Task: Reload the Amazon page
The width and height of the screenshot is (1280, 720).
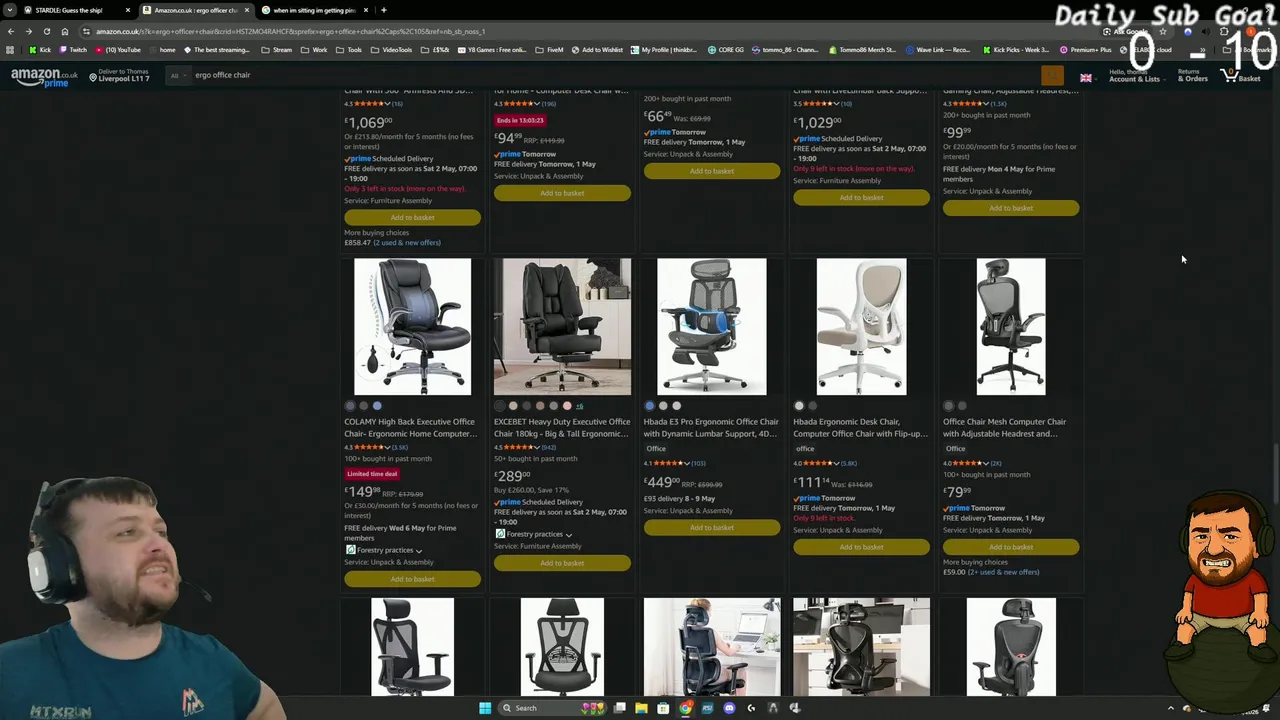Action: (47, 31)
